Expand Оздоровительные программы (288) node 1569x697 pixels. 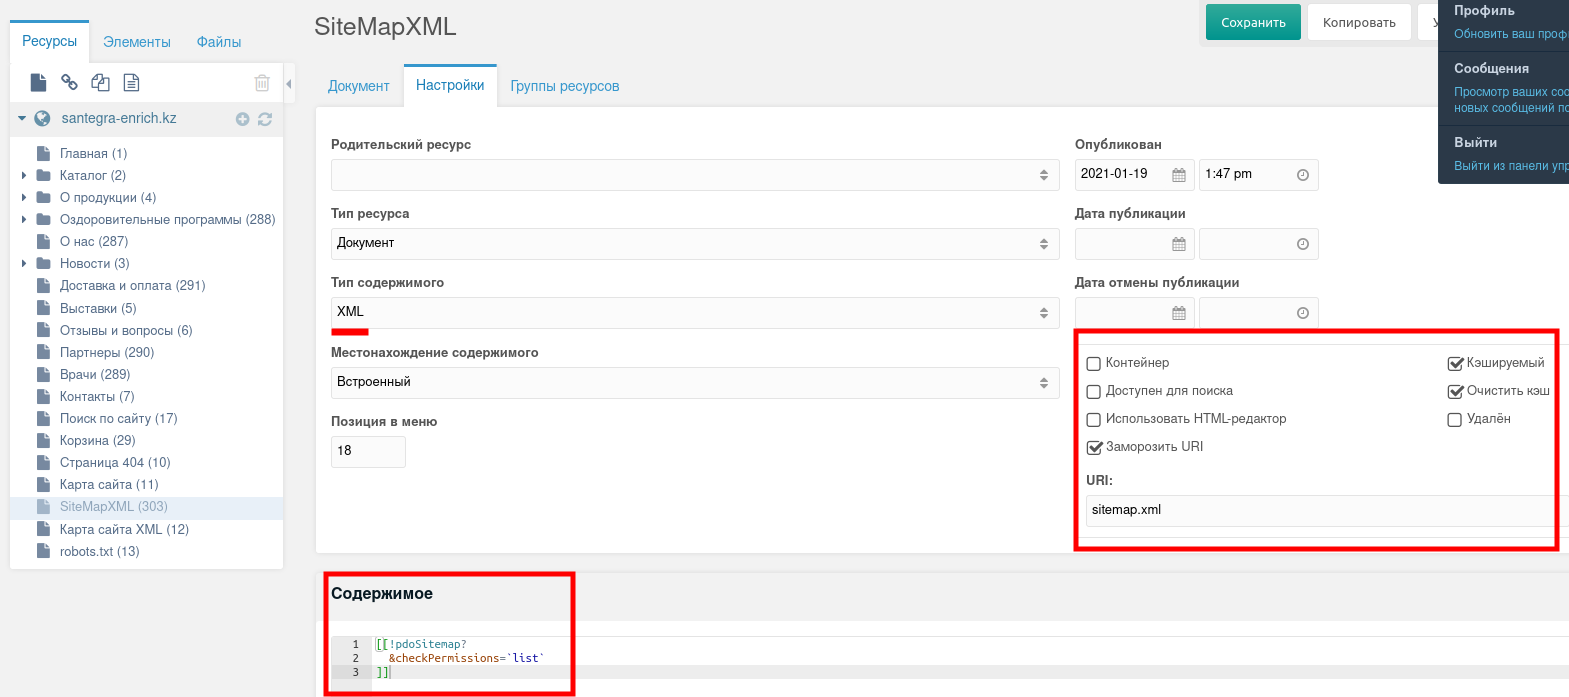point(24,219)
